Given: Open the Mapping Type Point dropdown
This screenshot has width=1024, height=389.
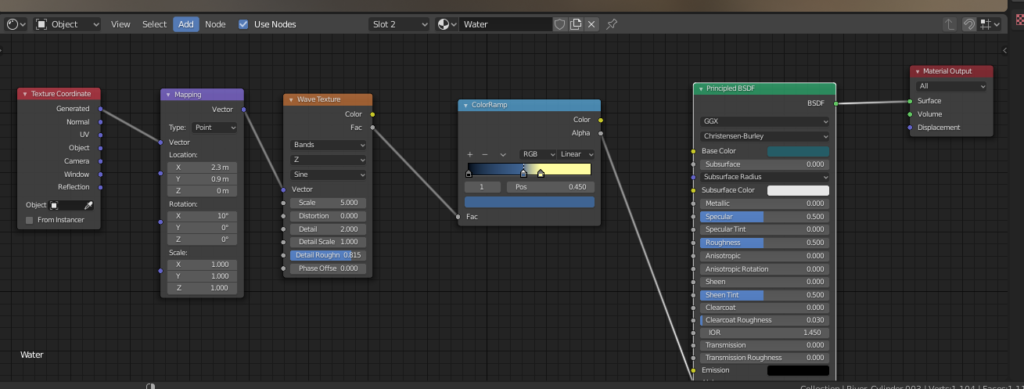Looking at the screenshot, I should (214, 127).
